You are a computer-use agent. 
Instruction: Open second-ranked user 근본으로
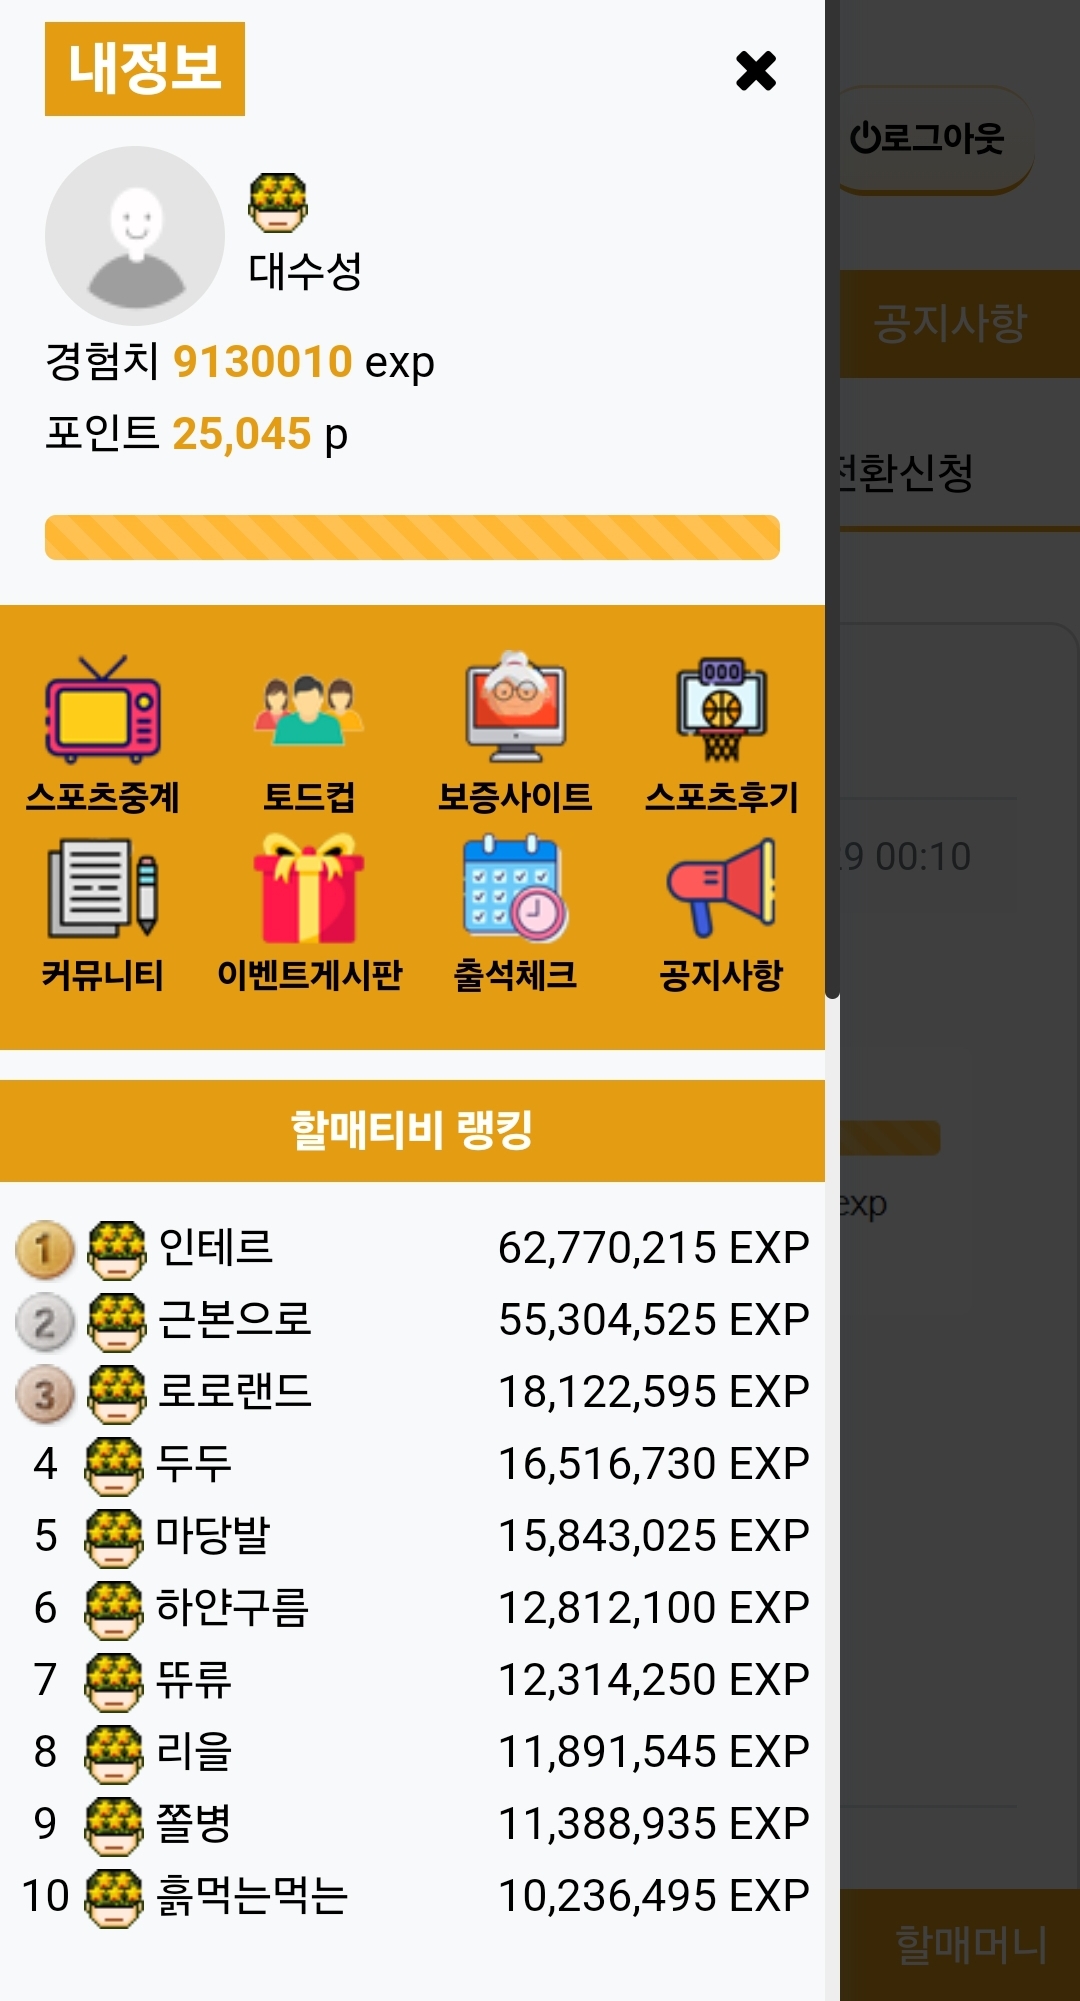click(235, 1320)
